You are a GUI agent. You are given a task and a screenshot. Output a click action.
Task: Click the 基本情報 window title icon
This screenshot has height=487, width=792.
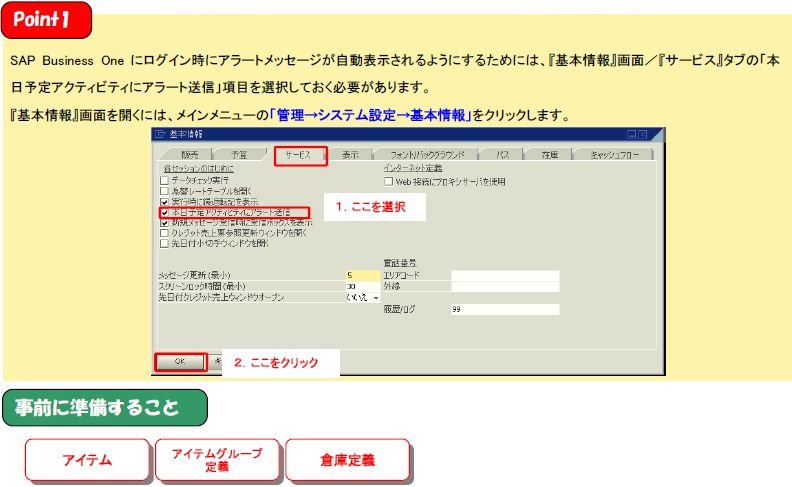[x=161, y=134]
